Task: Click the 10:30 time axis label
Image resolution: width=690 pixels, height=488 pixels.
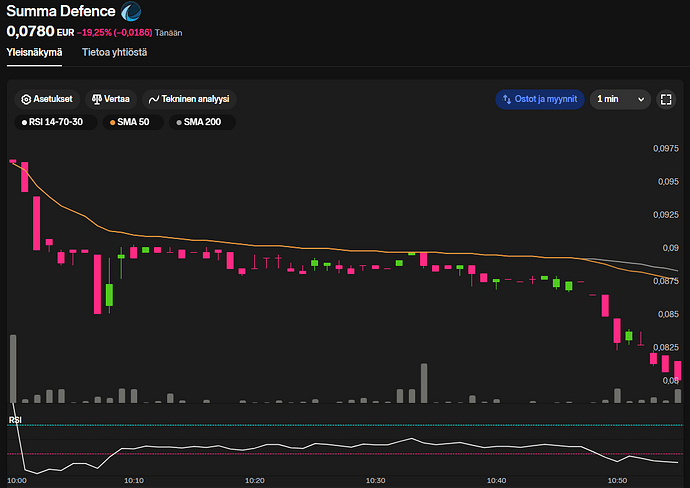Action: [x=375, y=481]
